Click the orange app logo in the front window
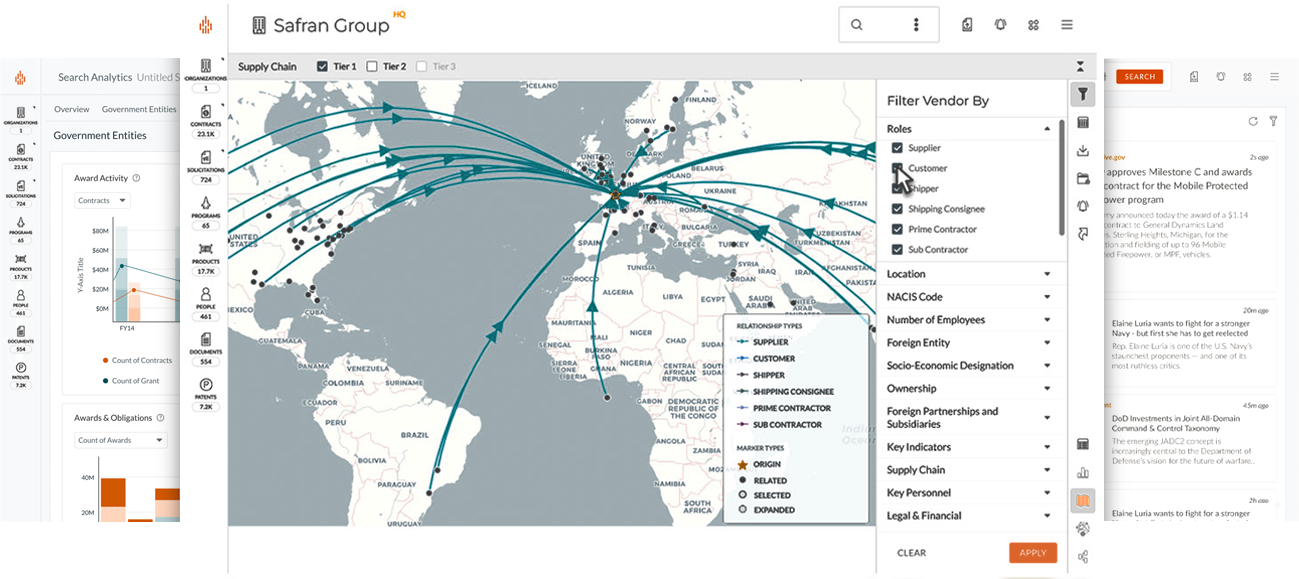This screenshot has height=579, width=1299. (206, 25)
